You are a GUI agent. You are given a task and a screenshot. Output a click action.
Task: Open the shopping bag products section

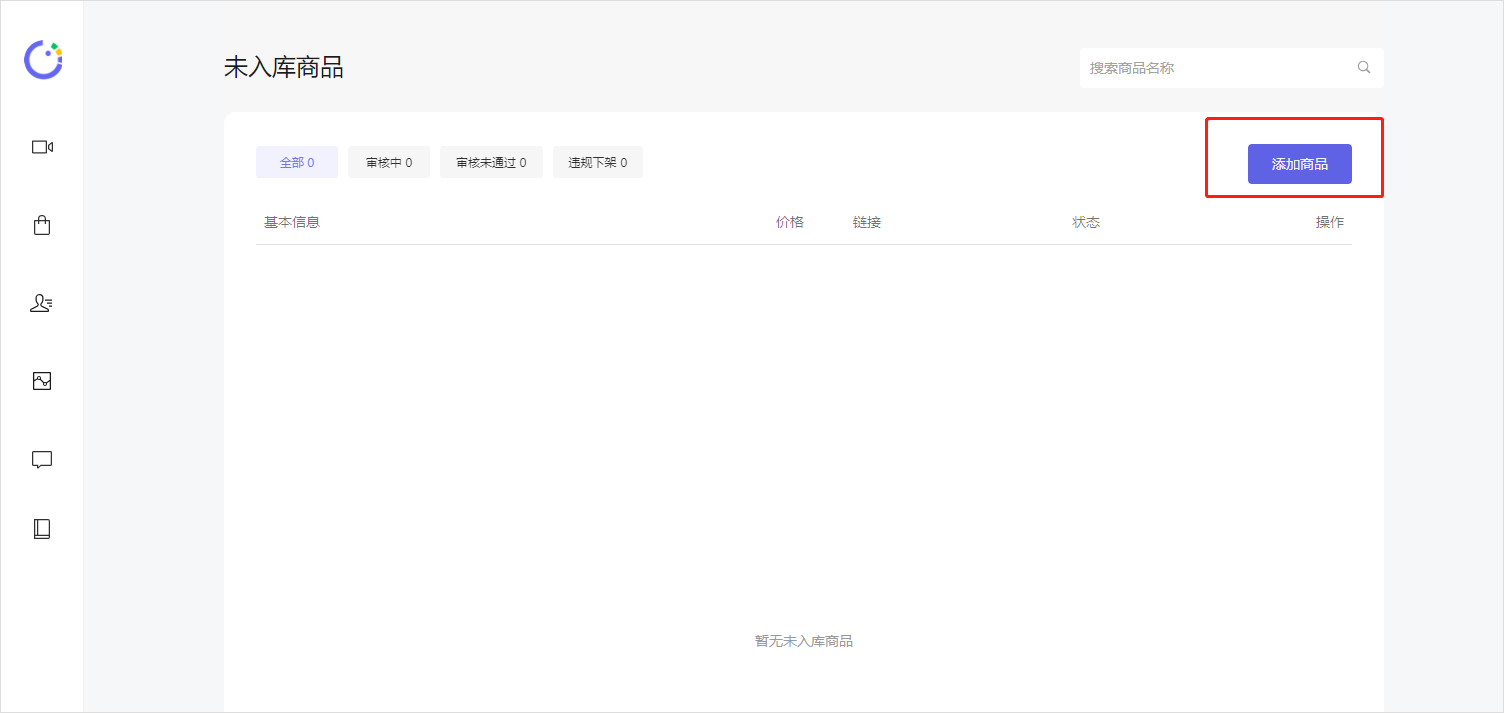[x=42, y=225]
